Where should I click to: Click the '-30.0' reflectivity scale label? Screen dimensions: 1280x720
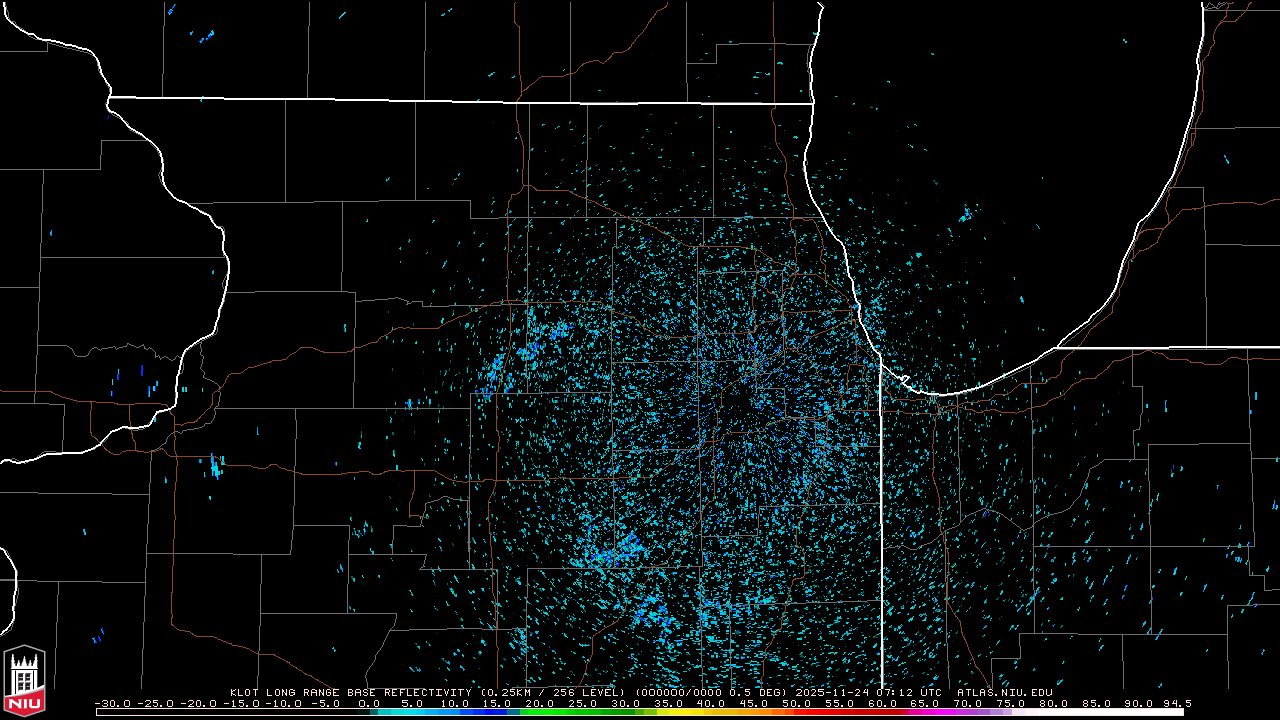(112, 704)
